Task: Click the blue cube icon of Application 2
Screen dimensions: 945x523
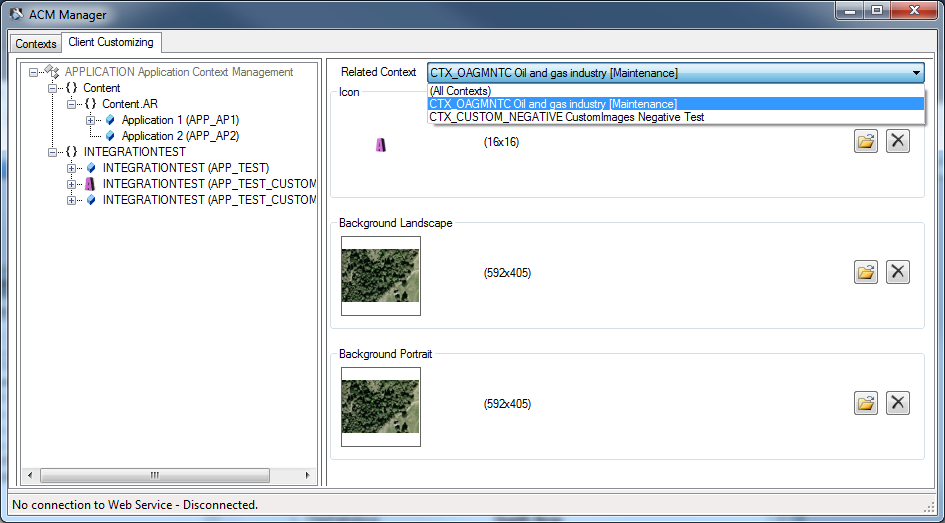Action: (110, 136)
